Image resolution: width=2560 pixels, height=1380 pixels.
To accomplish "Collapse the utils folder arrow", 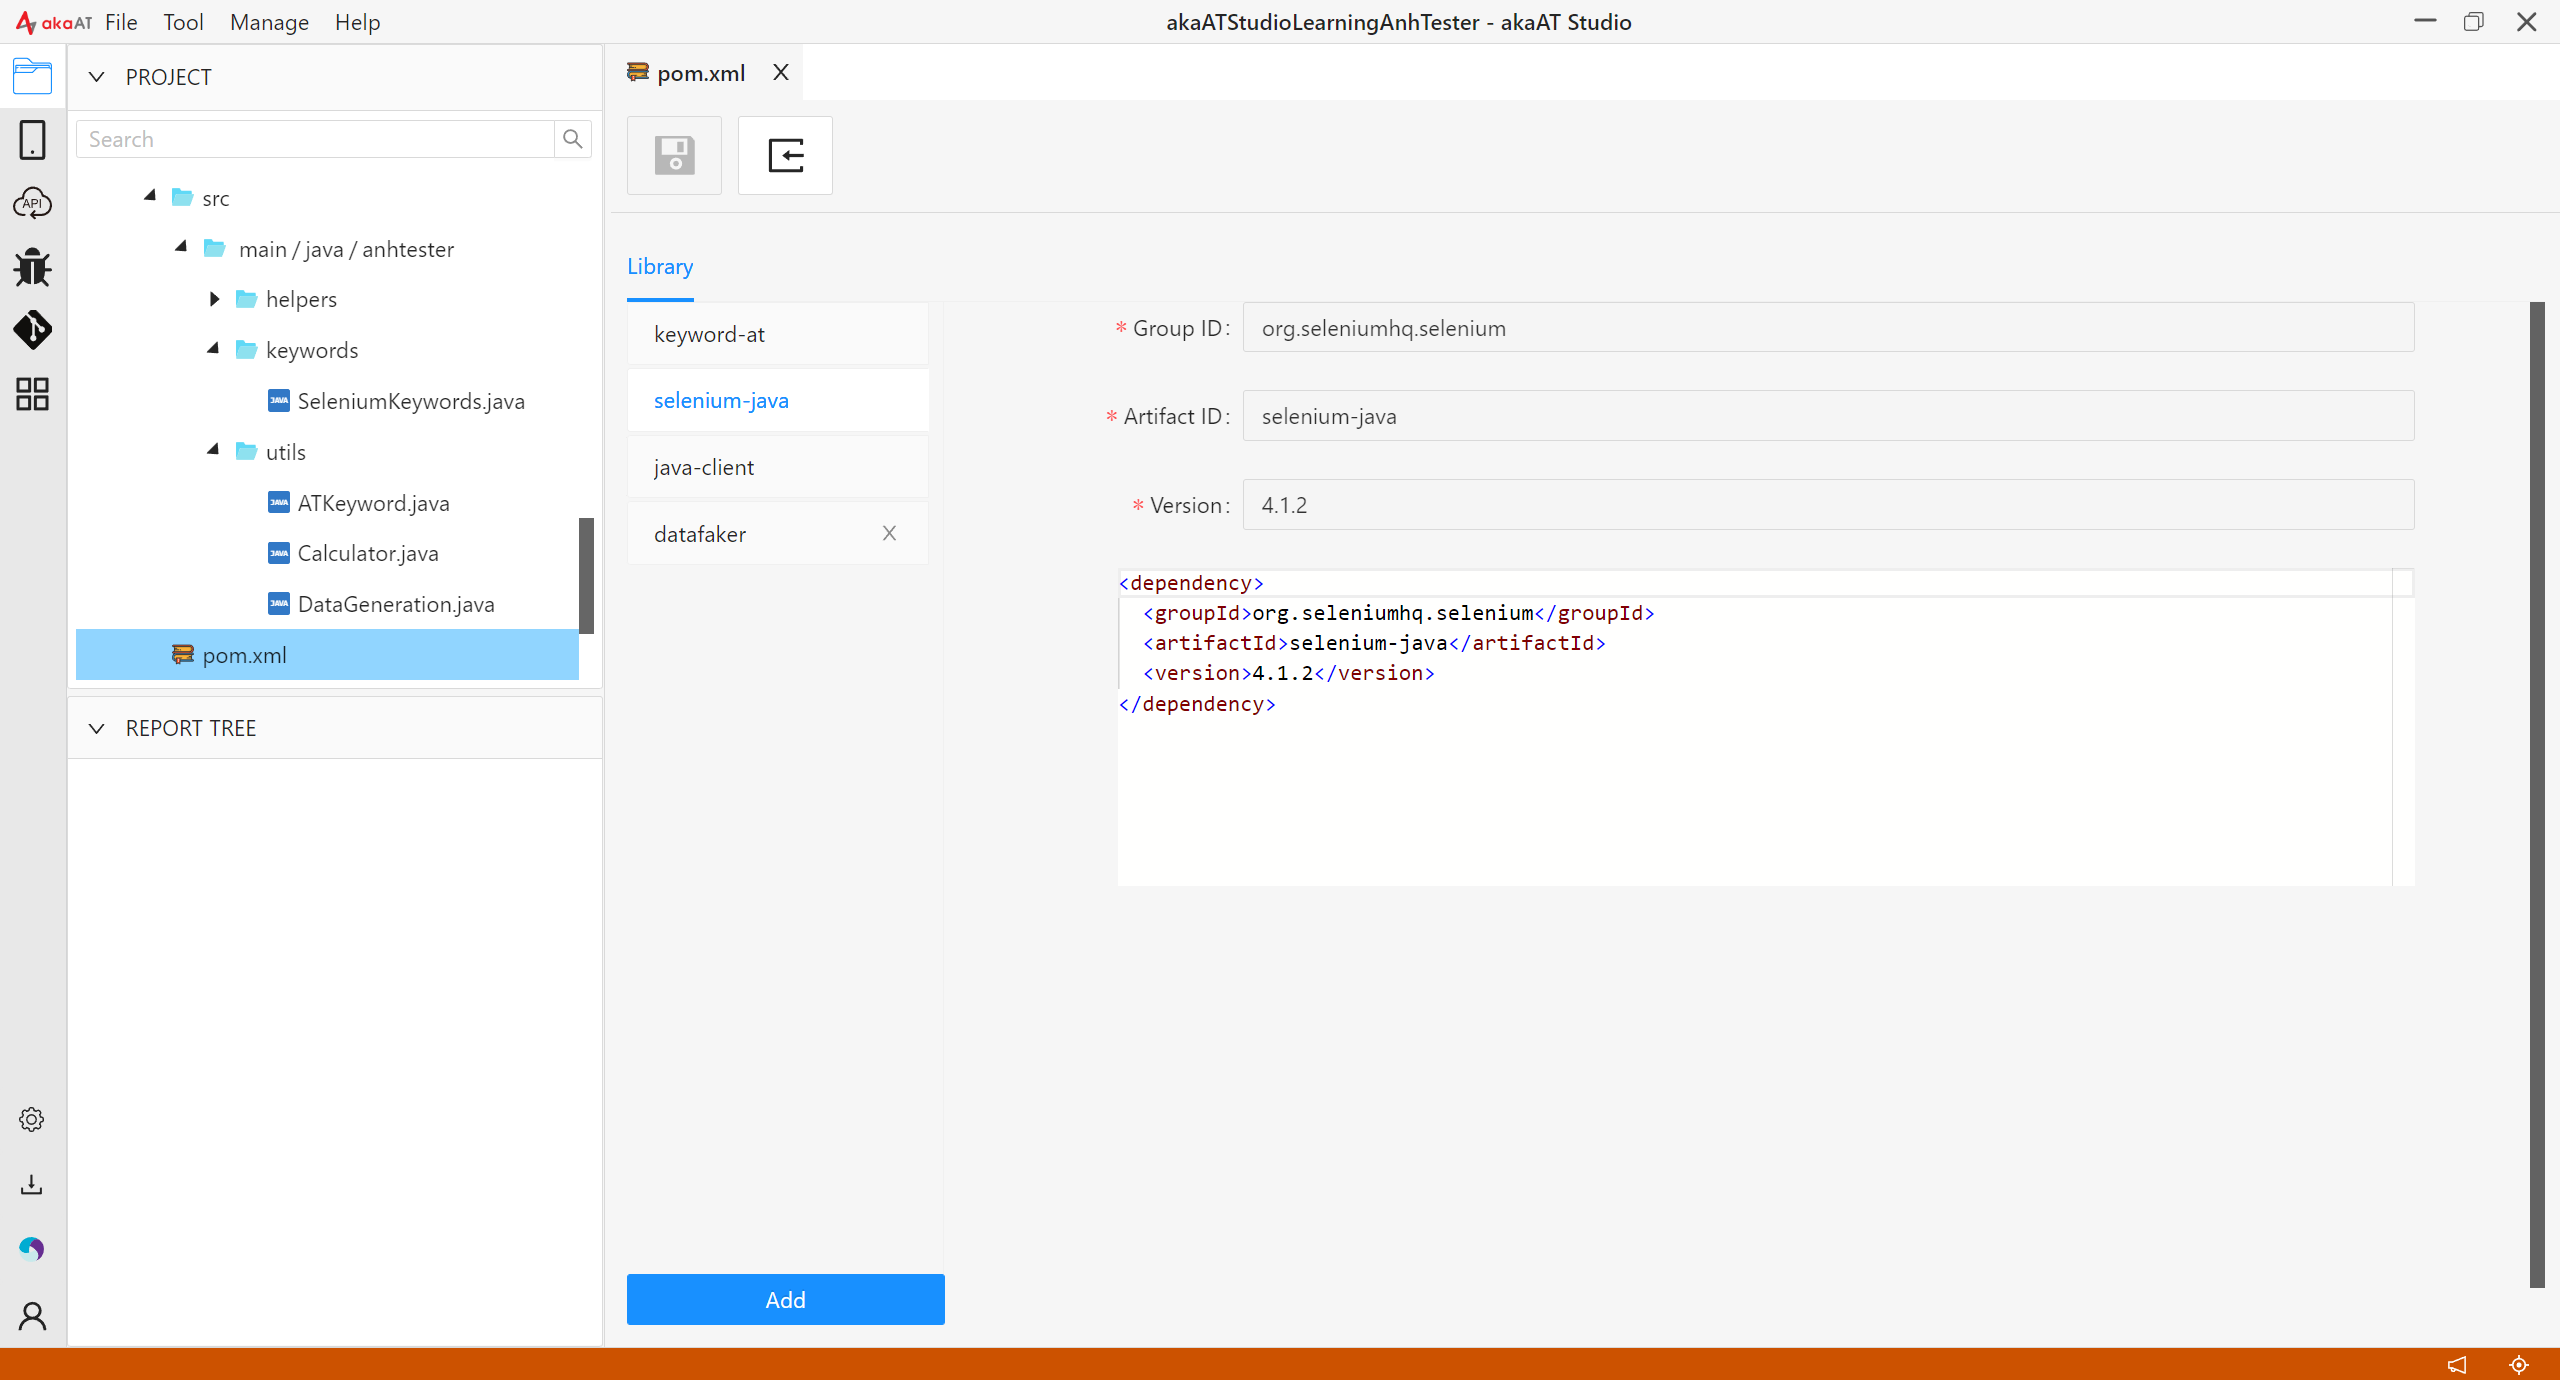I will (213, 451).
